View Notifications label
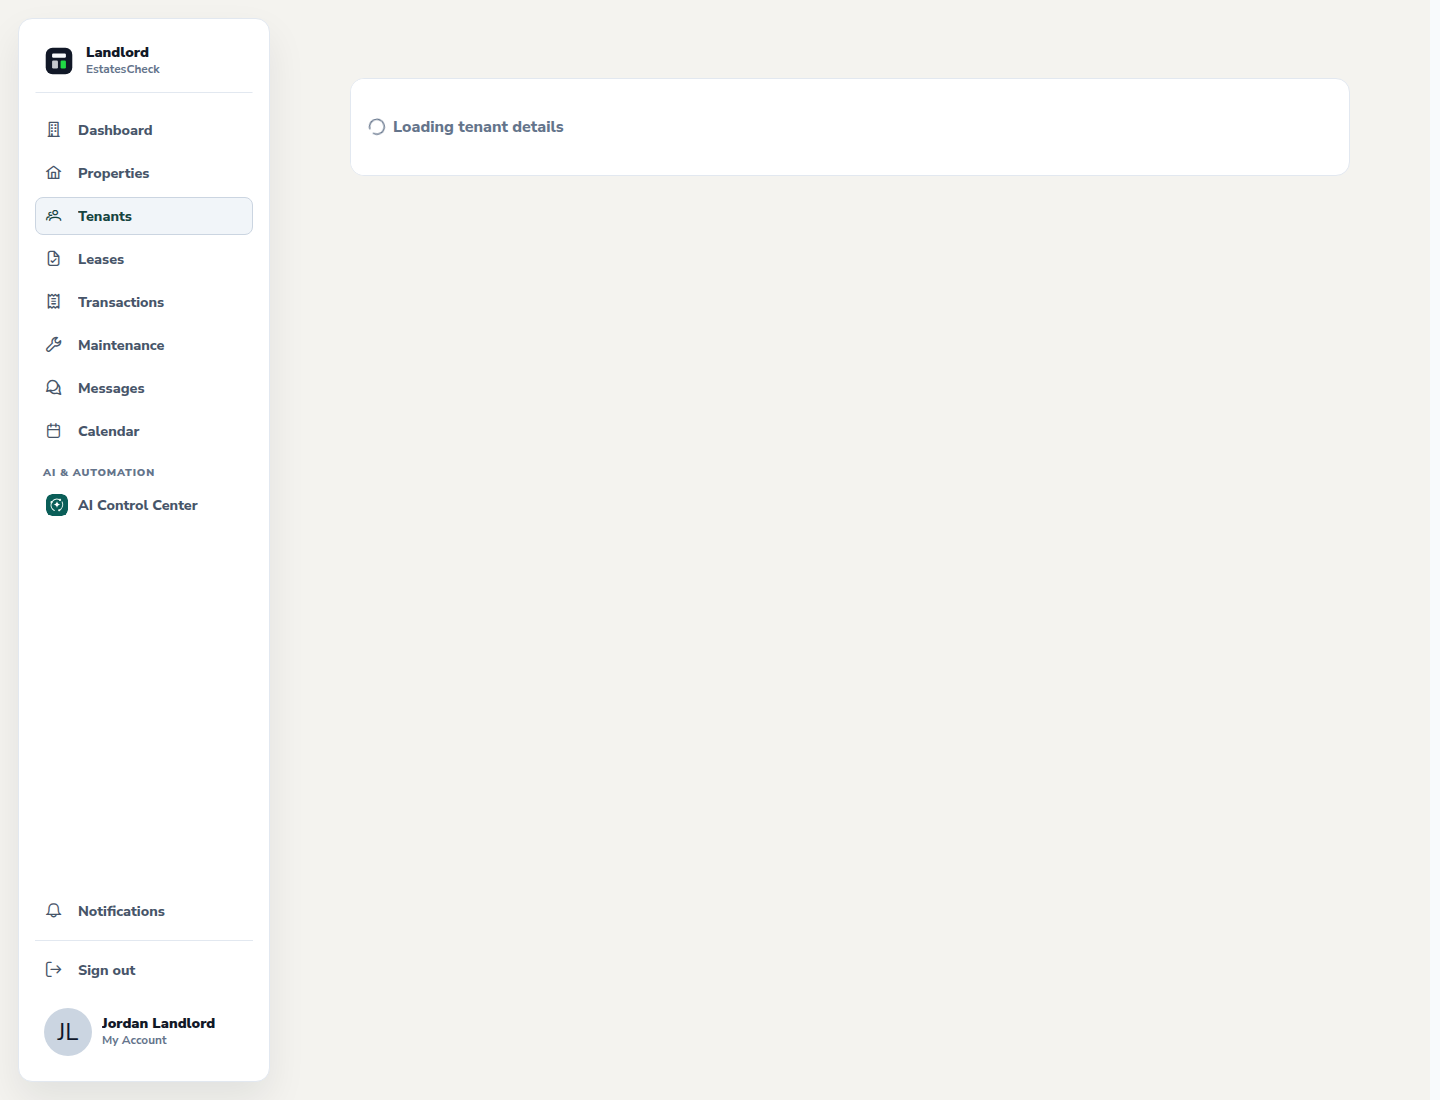 coord(121,911)
